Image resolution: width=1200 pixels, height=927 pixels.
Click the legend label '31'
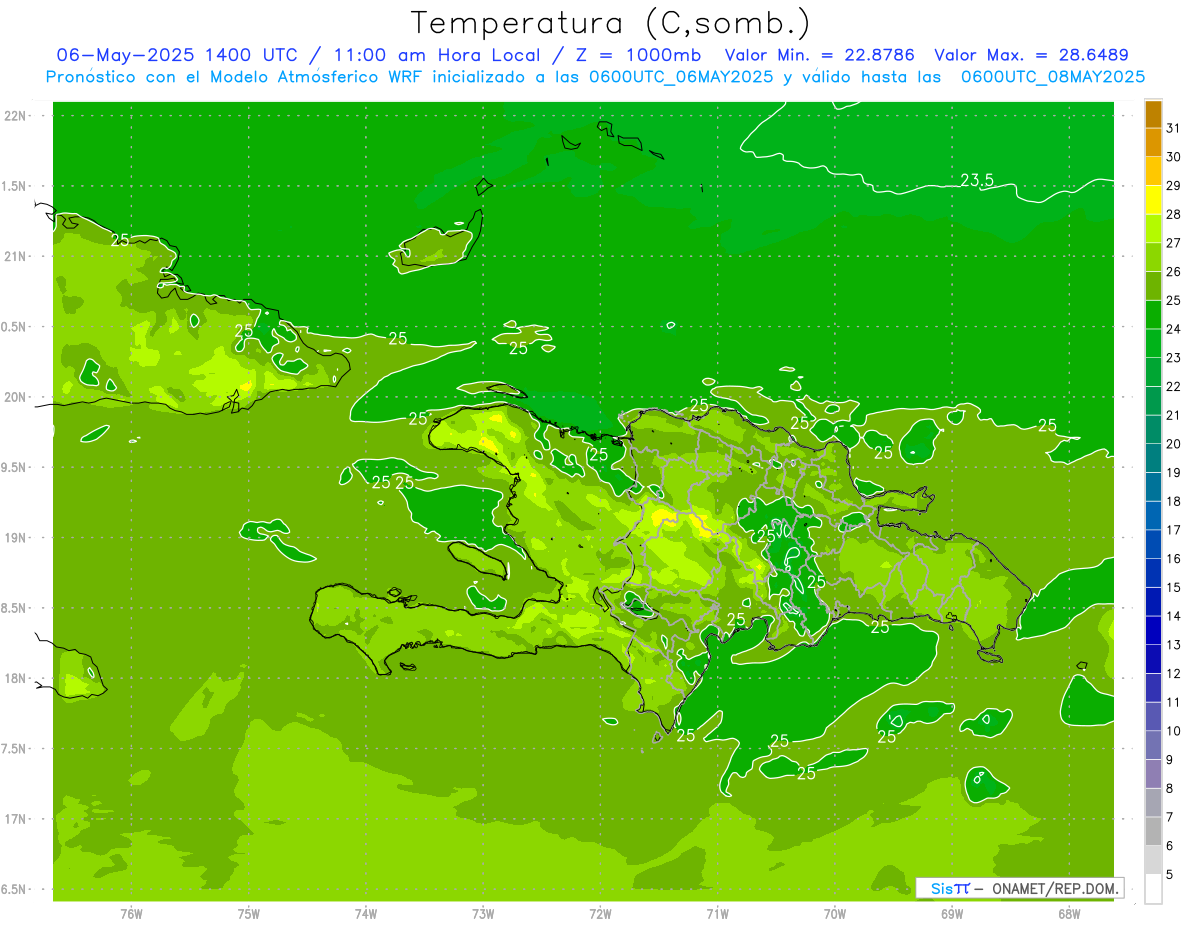1173,128
